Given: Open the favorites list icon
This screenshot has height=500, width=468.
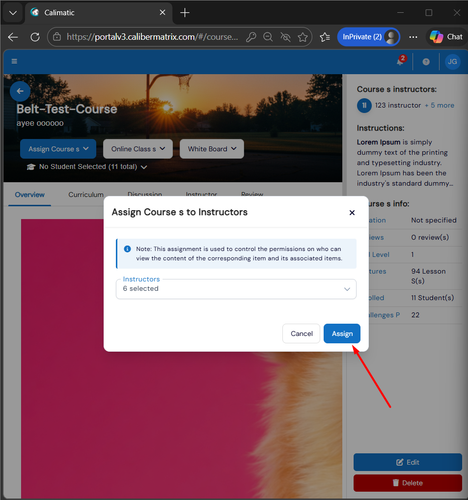Looking at the screenshot, I should pyautogui.click(x=325, y=37).
